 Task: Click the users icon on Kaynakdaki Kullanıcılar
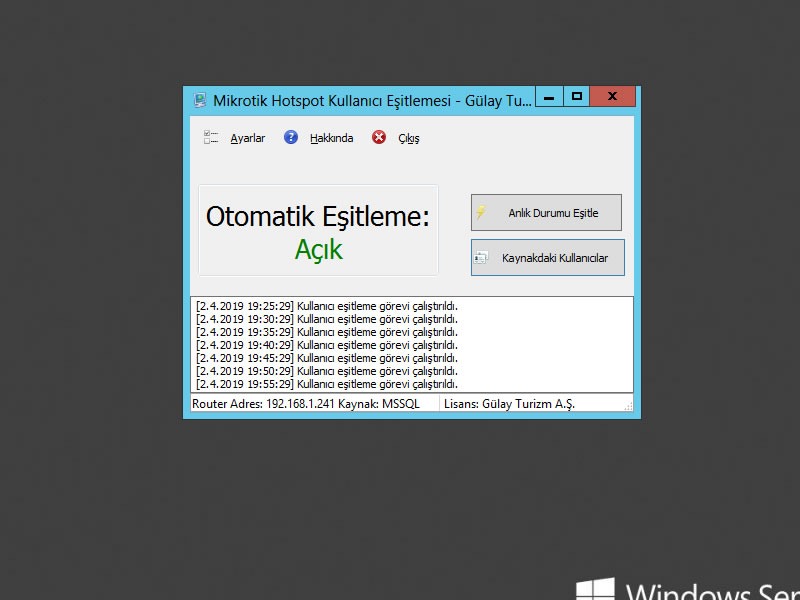coord(481,258)
